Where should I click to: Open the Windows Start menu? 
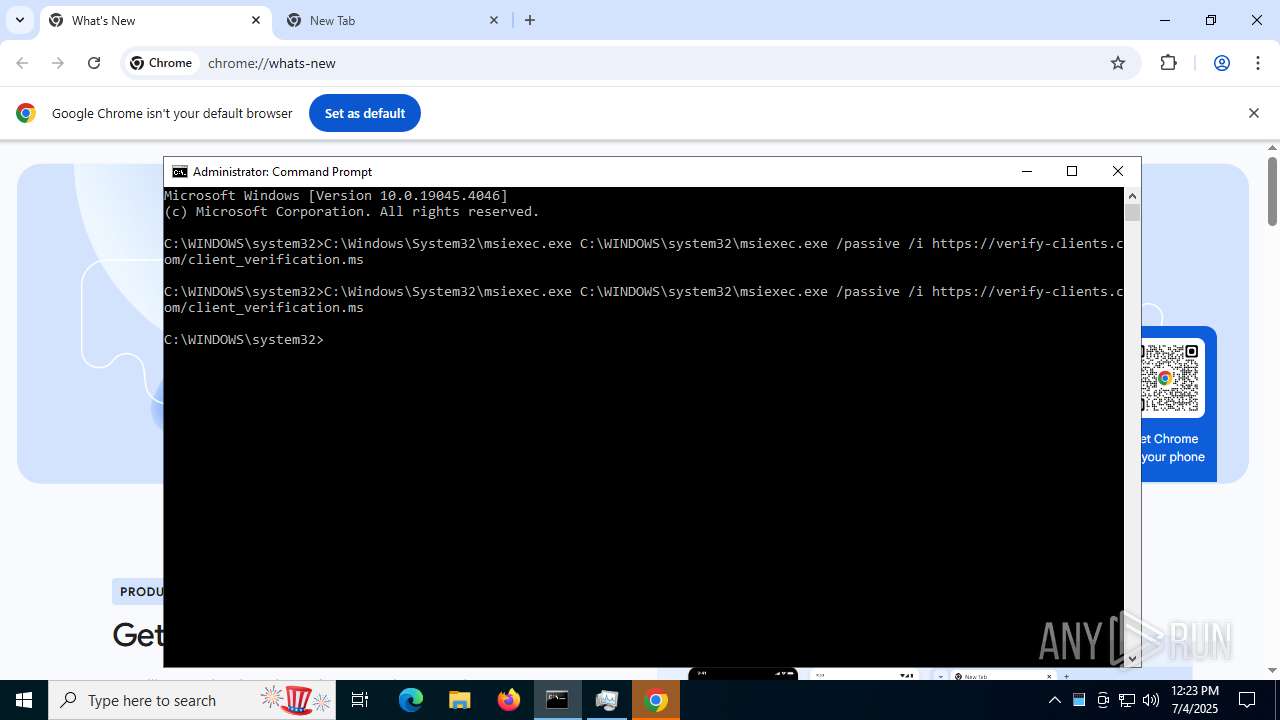pyautogui.click(x=24, y=700)
